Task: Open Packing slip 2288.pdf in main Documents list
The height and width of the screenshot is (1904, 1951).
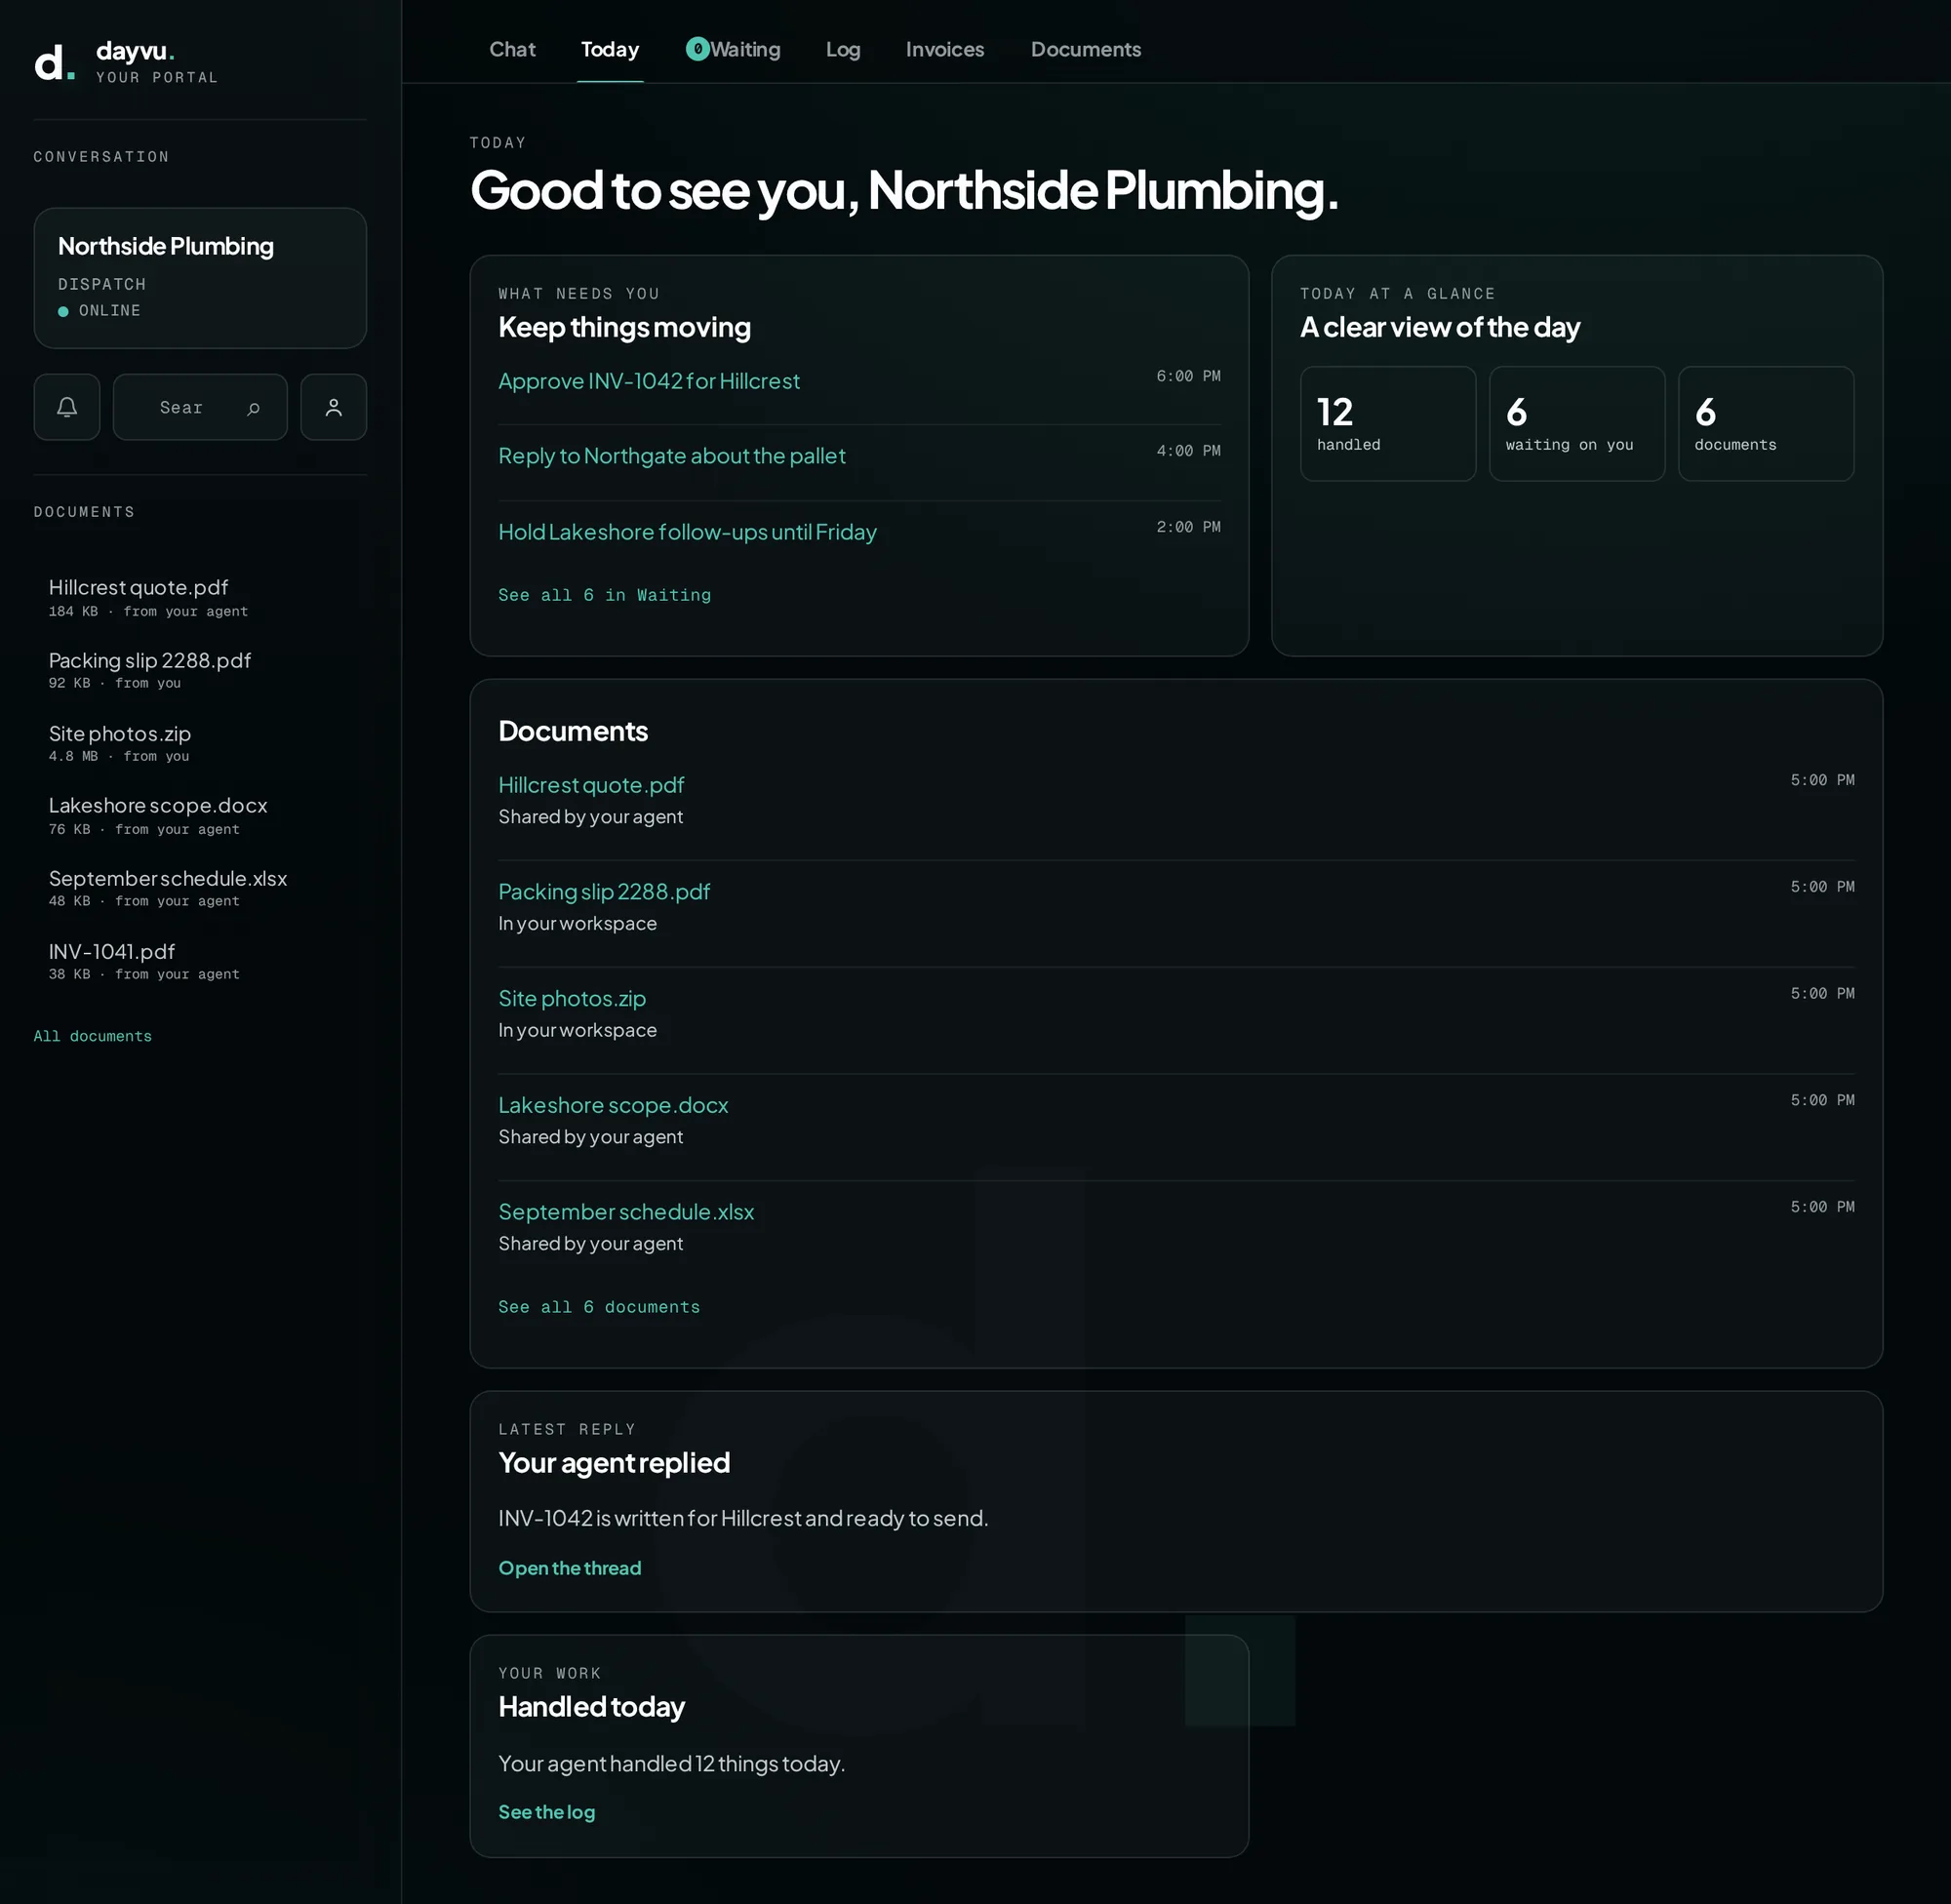Action: point(605,892)
